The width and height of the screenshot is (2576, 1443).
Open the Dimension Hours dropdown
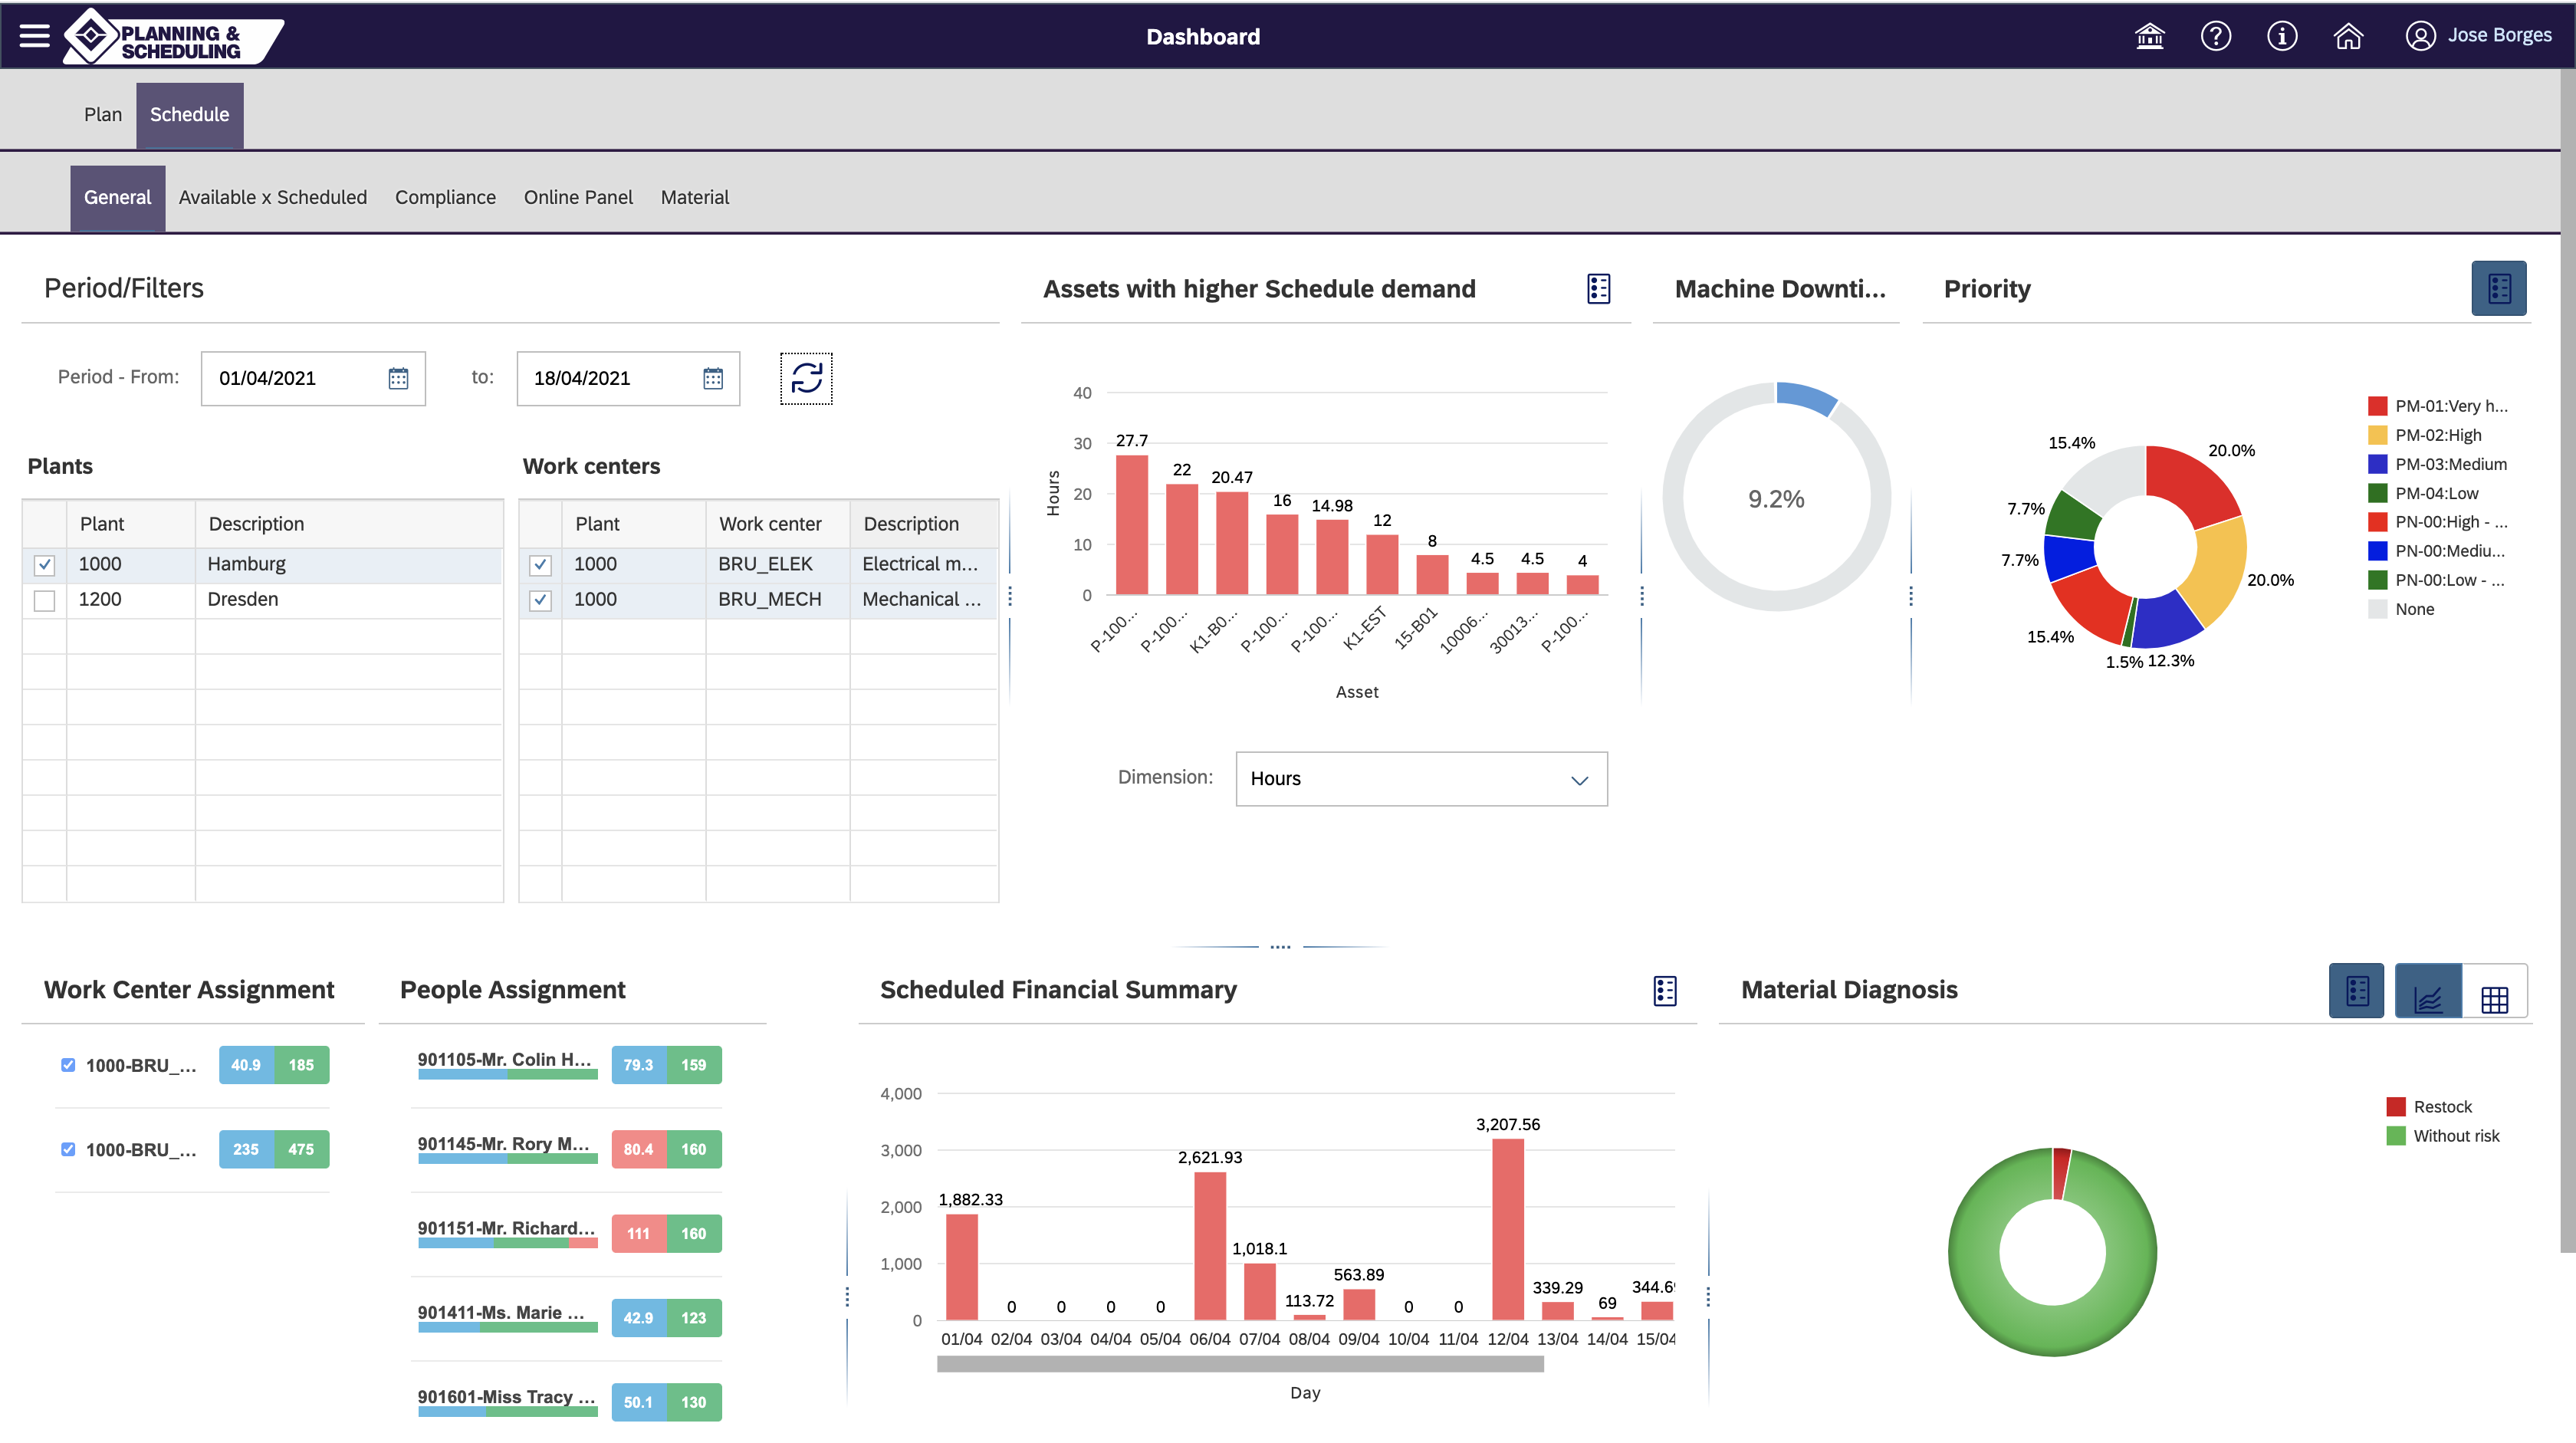click(x=1420, y=779)
